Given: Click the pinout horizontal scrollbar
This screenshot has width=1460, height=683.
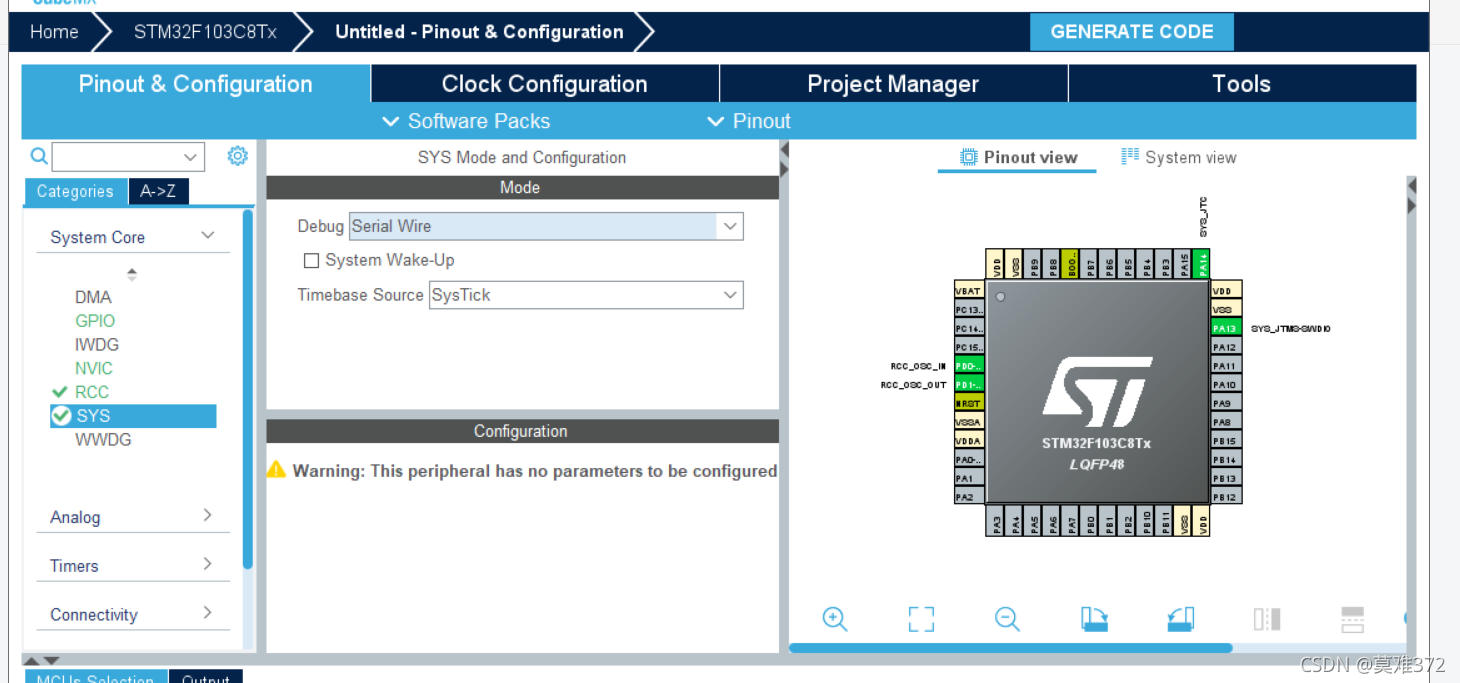Looking at the screenshot, I should pyautogui.click(x=1010, y=648).
